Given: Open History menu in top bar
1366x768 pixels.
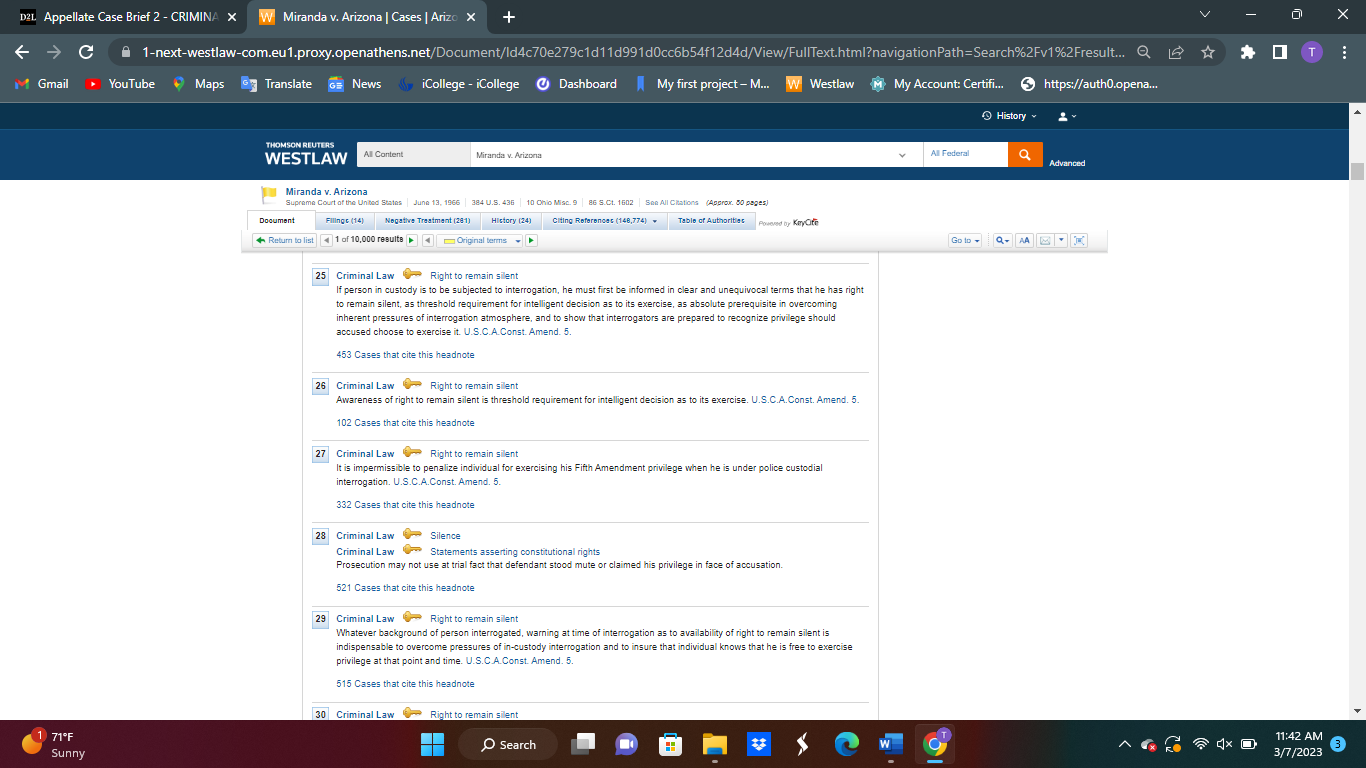Looking at the screenshot, I should (1007, 115).
